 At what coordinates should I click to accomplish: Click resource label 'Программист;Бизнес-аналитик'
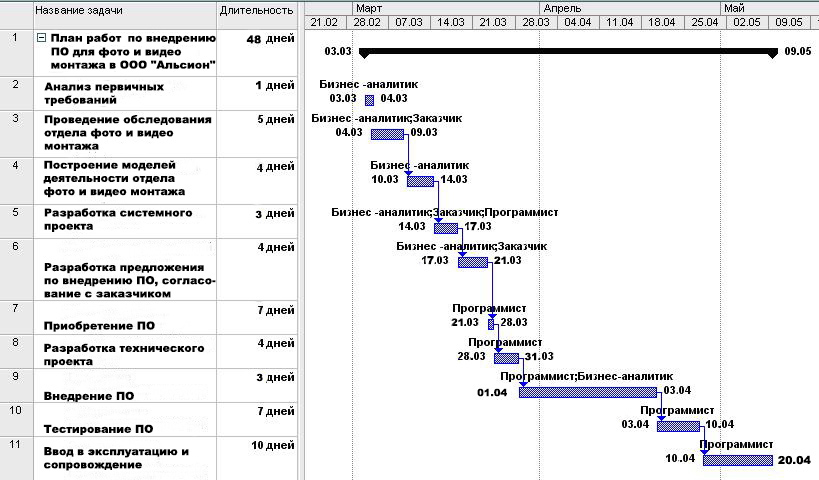click(587, 377)
